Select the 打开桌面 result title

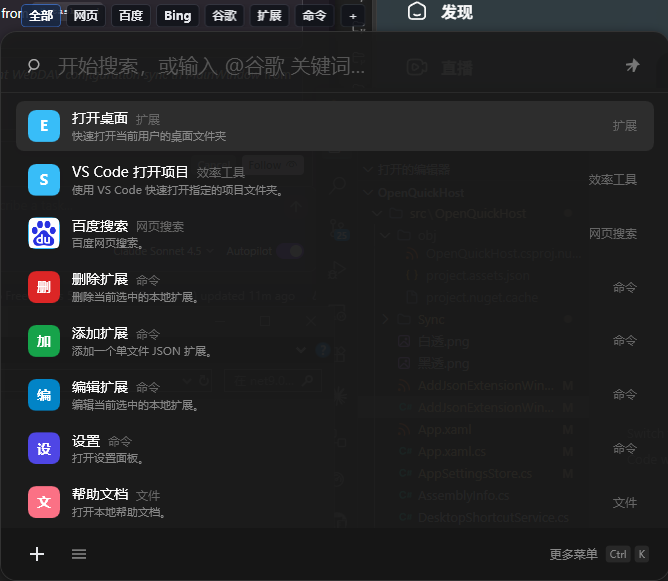tap(100, 118)
